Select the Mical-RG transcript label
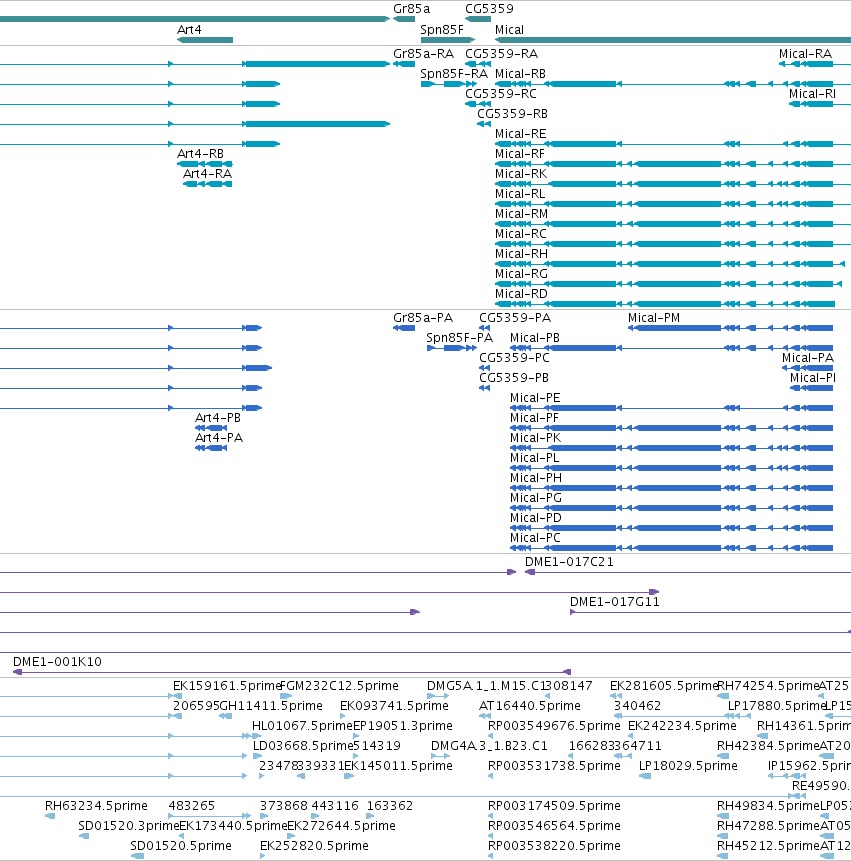Viewport: 851px width, 861px height. (x=522, y=274)
